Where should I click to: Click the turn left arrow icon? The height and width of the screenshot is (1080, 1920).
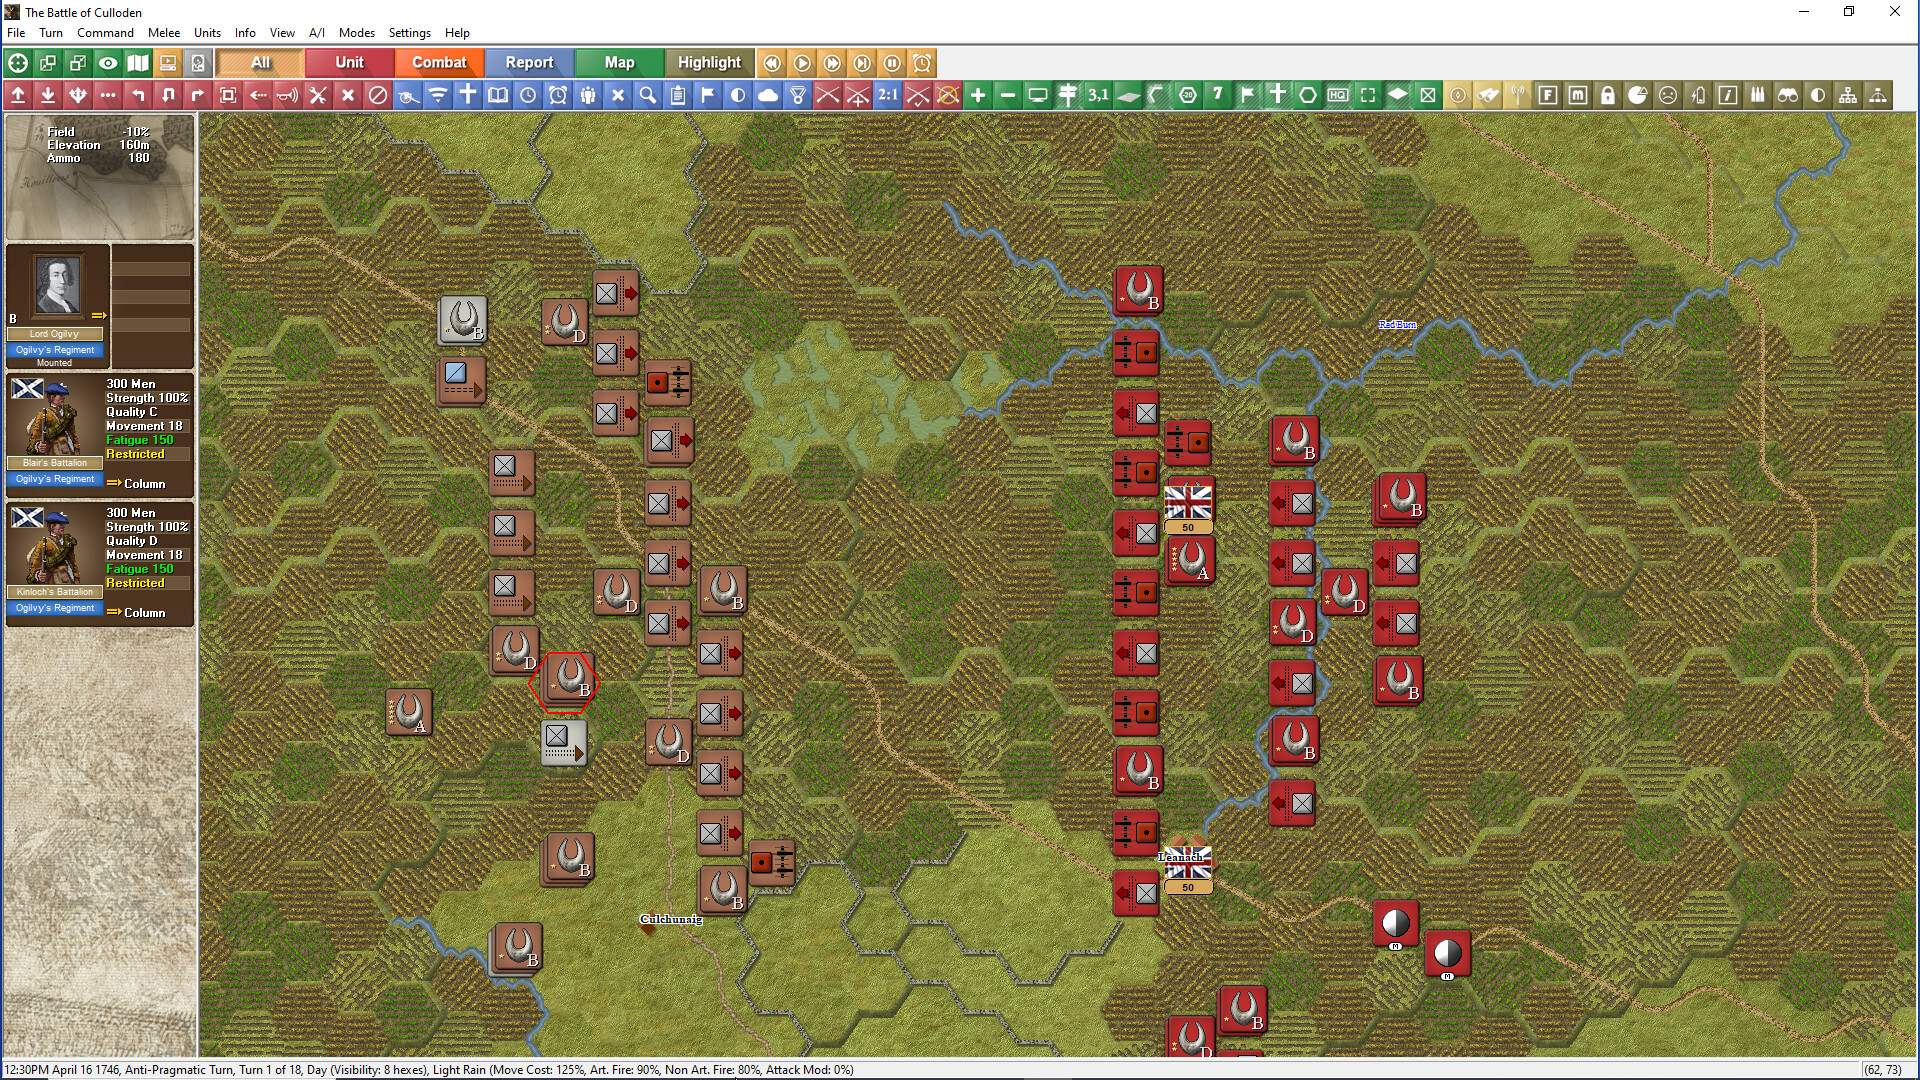click(x=138, y=95)
